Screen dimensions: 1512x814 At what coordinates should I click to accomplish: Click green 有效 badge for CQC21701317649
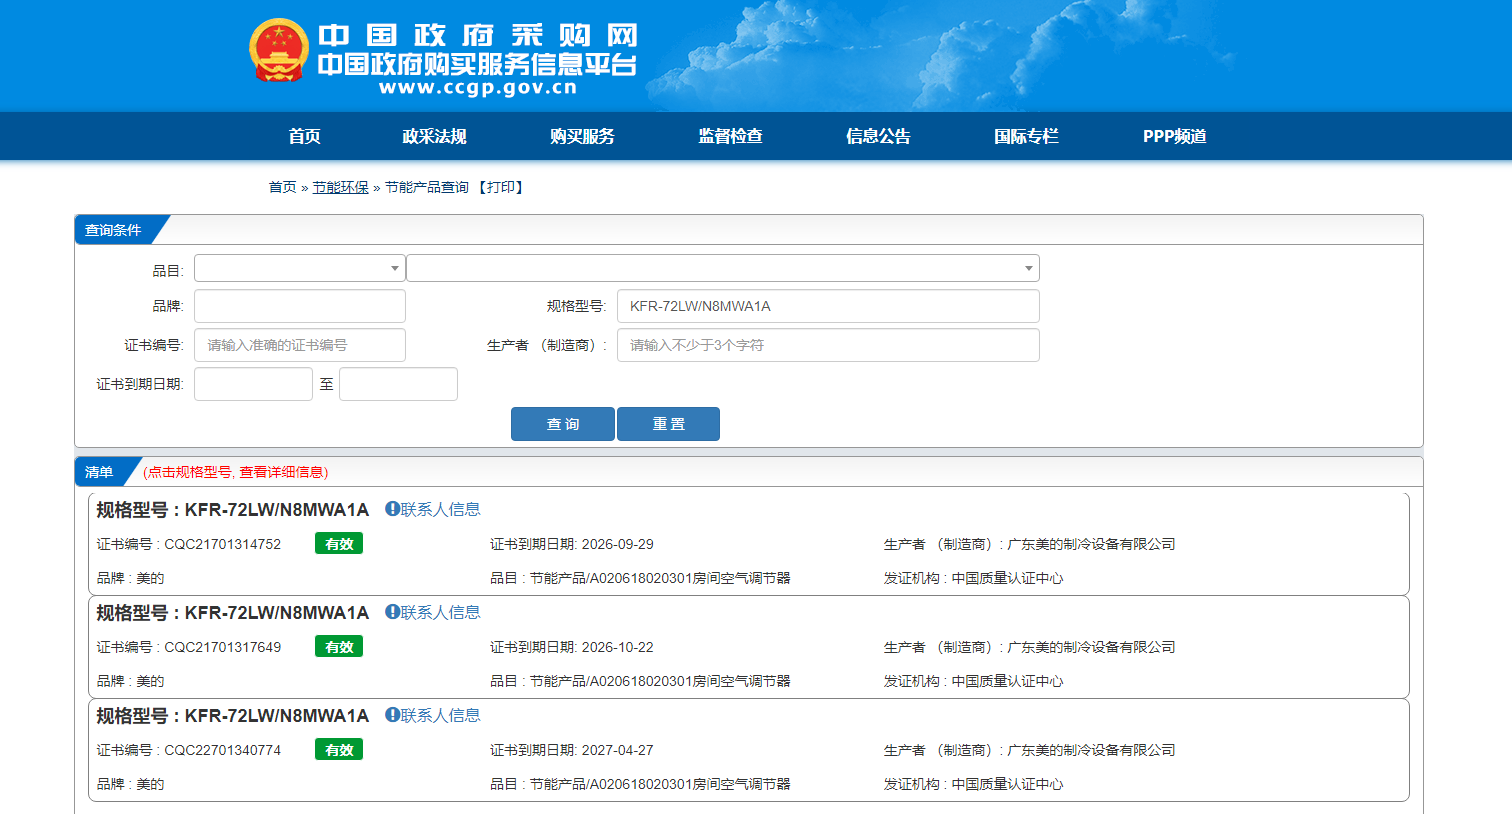339,647
